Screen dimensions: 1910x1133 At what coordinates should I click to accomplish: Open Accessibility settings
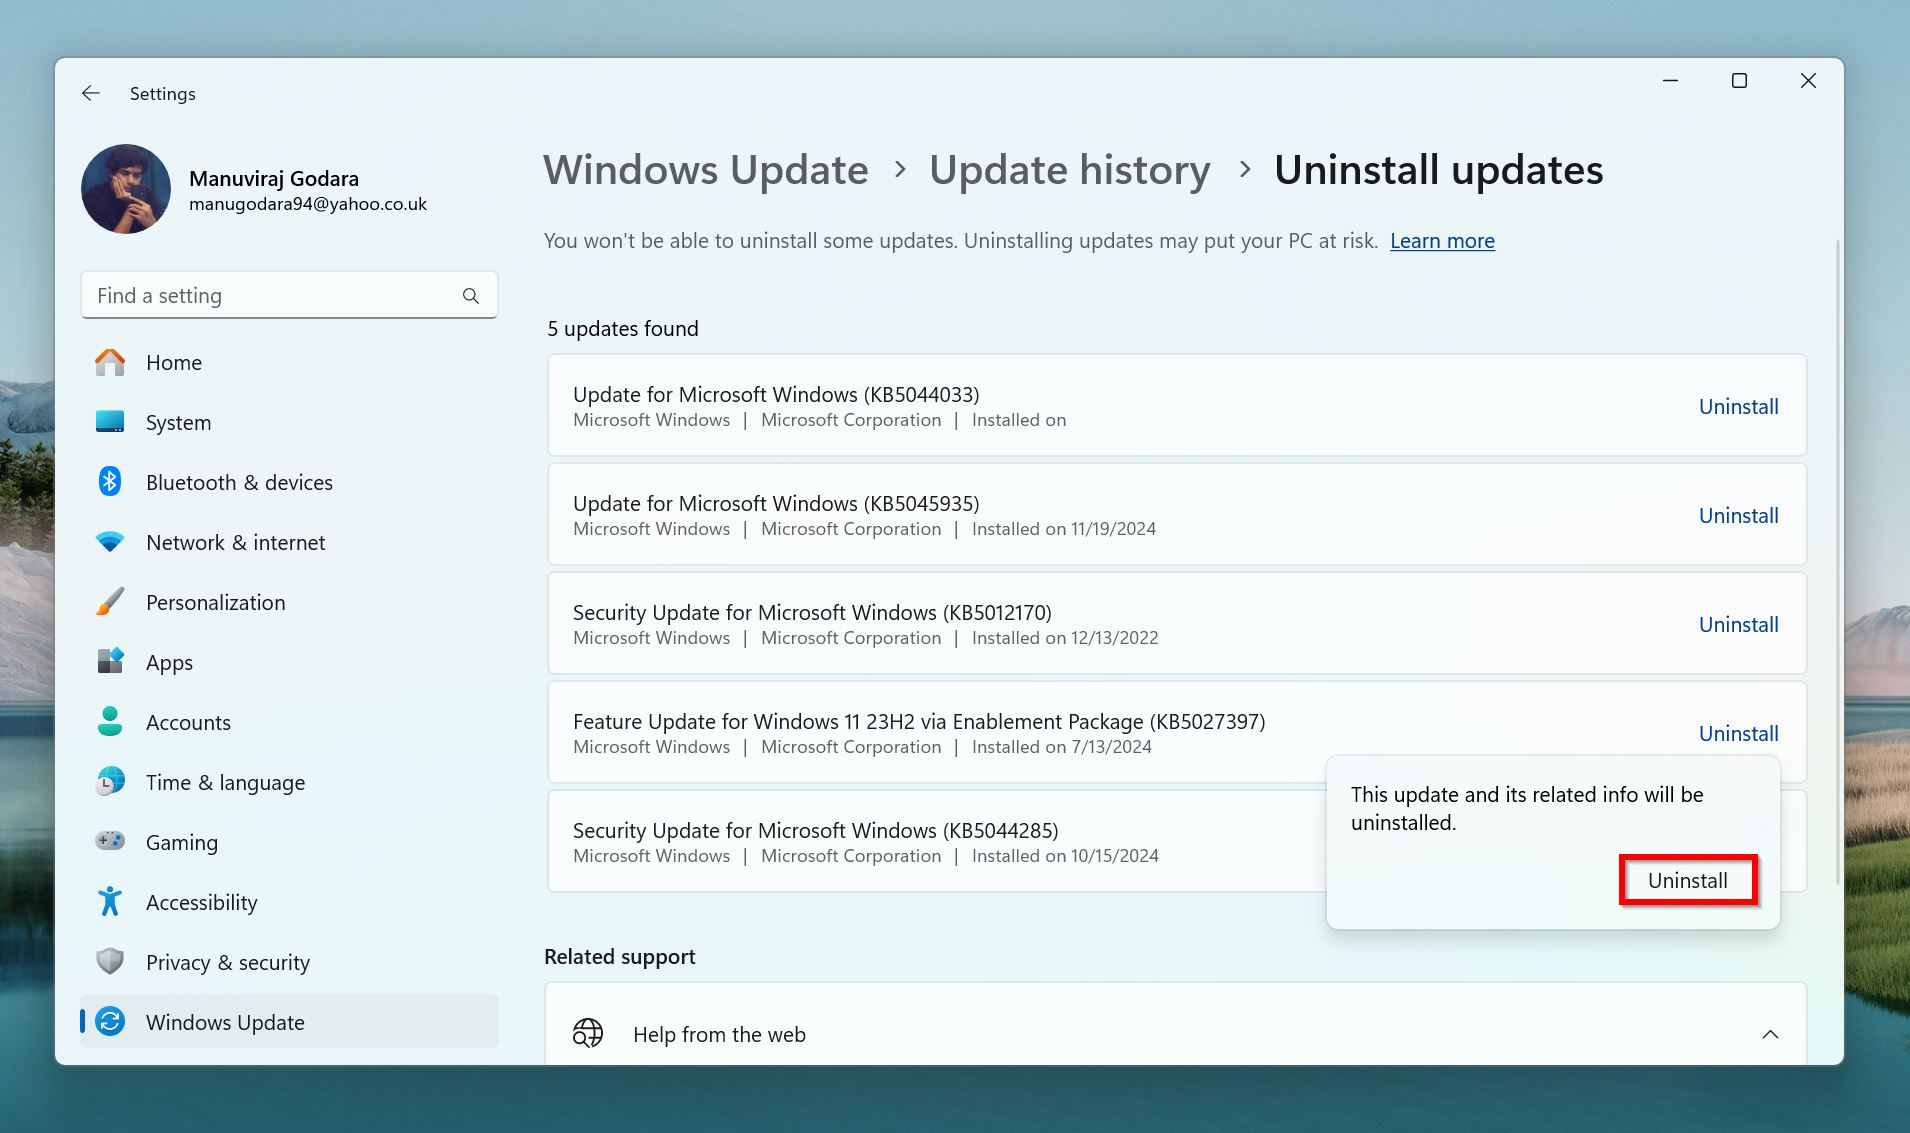pos(289,902)
